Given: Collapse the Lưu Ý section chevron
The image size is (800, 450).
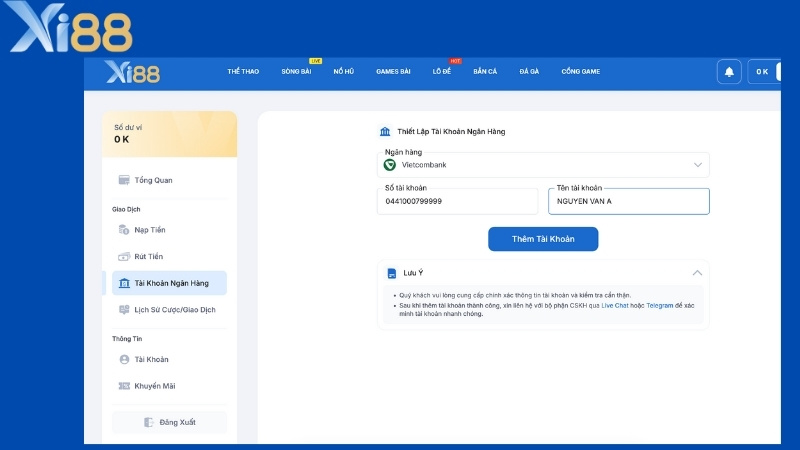Looking at the screenshot, I should [x=697, y=273].
